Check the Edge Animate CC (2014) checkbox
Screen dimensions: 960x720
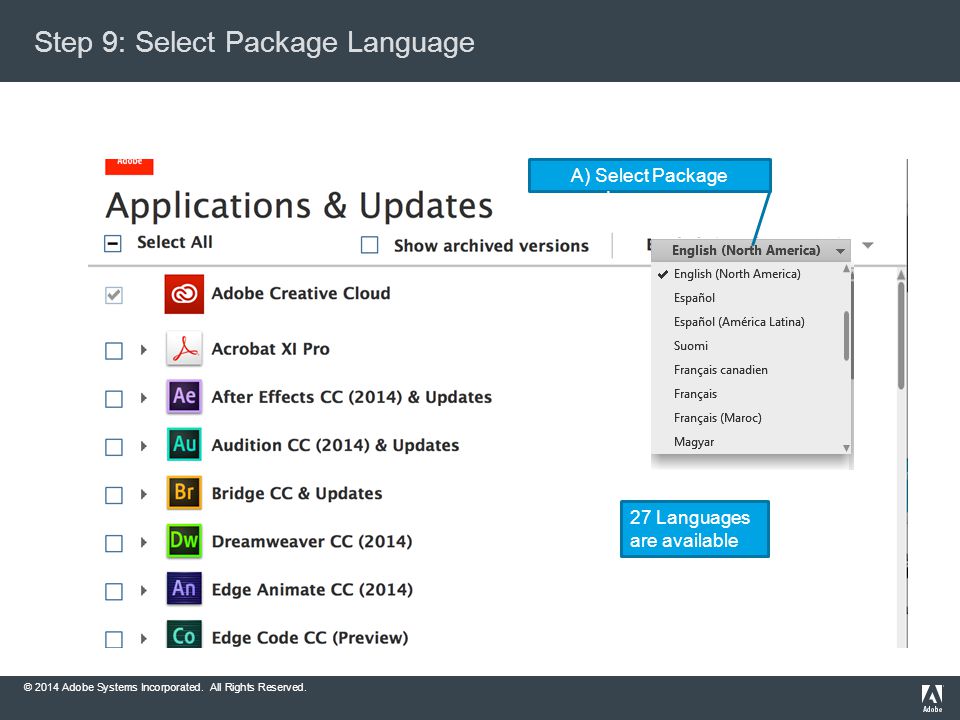coord(114,591)
